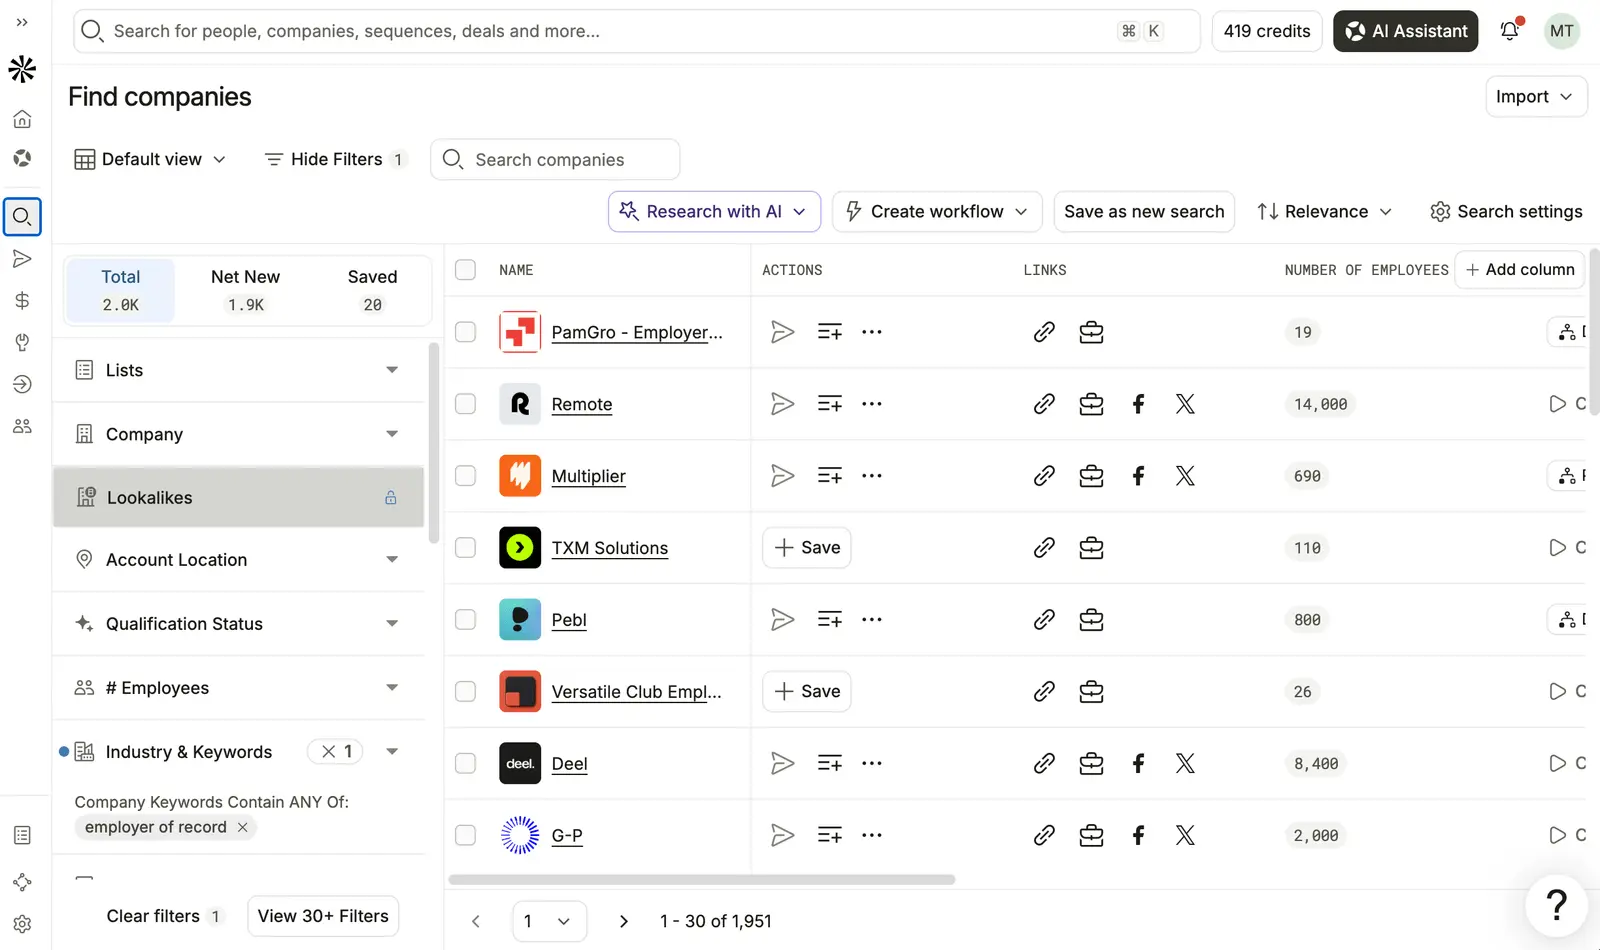The width and height of the screenshot is (1600, 950).
Task: Open website link icon for Versatile Club
Action: [1044, 692]
